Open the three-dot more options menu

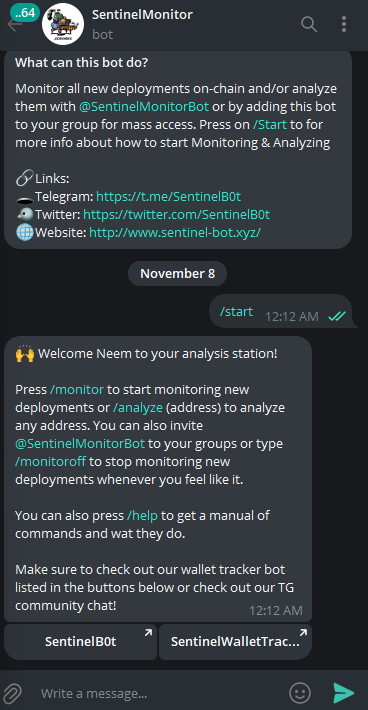click(344, 24)
